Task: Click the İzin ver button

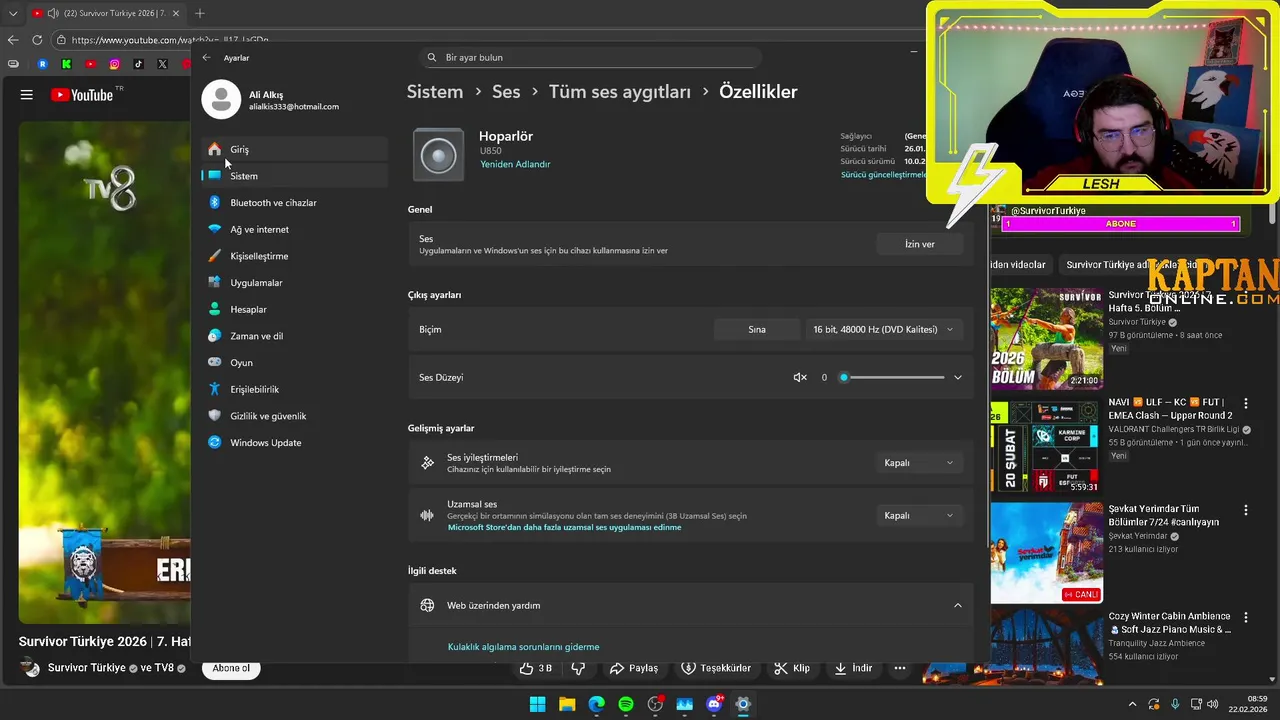Action: 920,244
